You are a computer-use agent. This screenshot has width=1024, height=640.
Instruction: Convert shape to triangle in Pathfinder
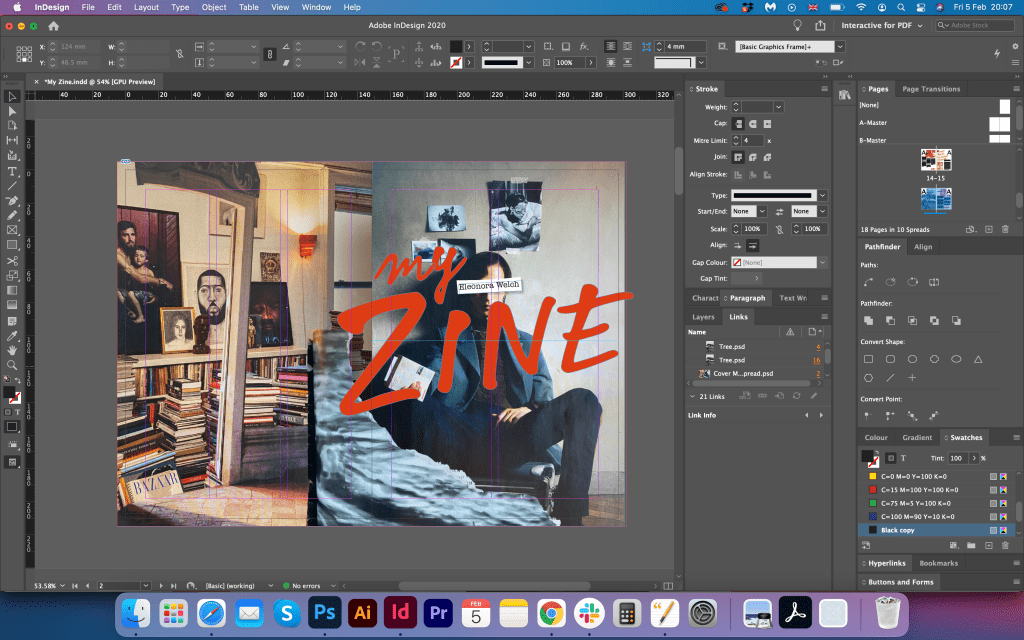pos(979,358)
